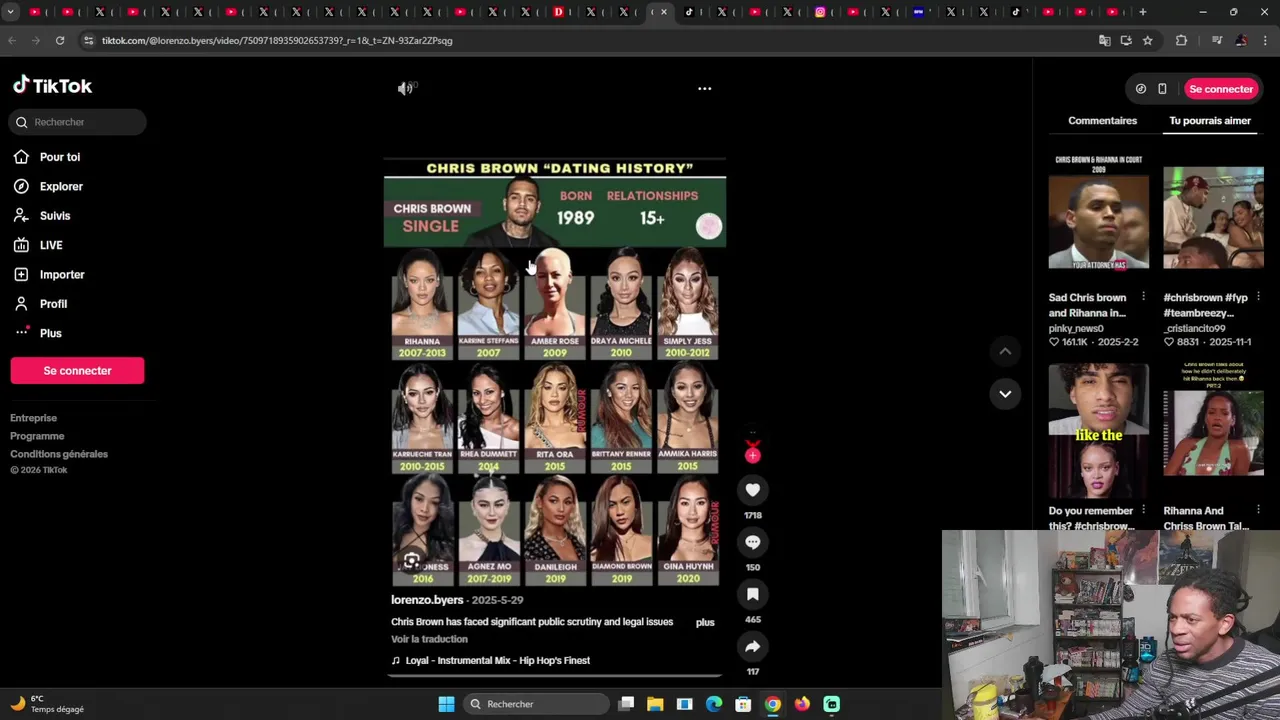
Task: Open Microsoft Edge from the taskbar
Action: (714, 704)
